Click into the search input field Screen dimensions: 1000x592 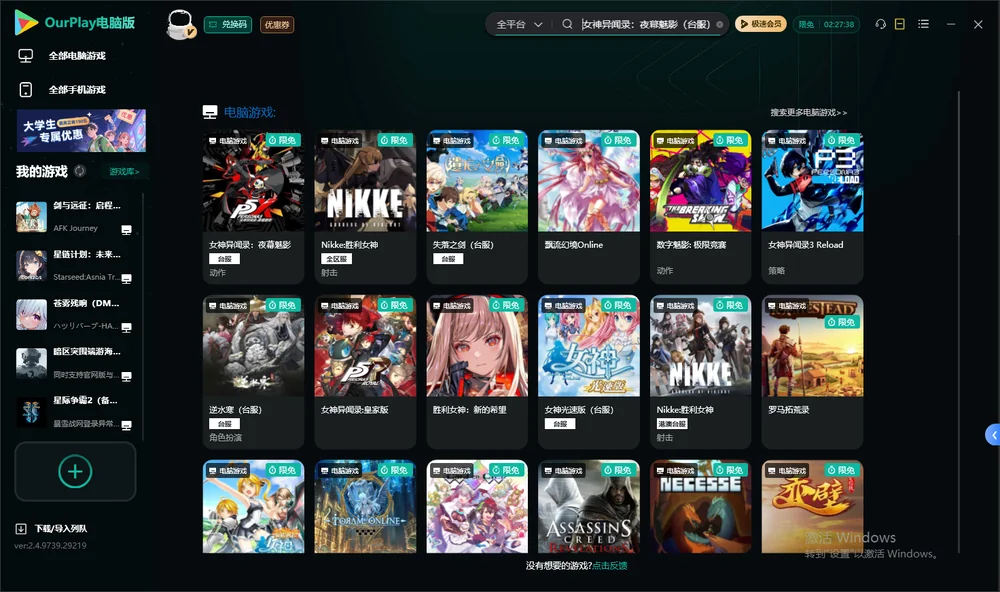click(645, 24)
